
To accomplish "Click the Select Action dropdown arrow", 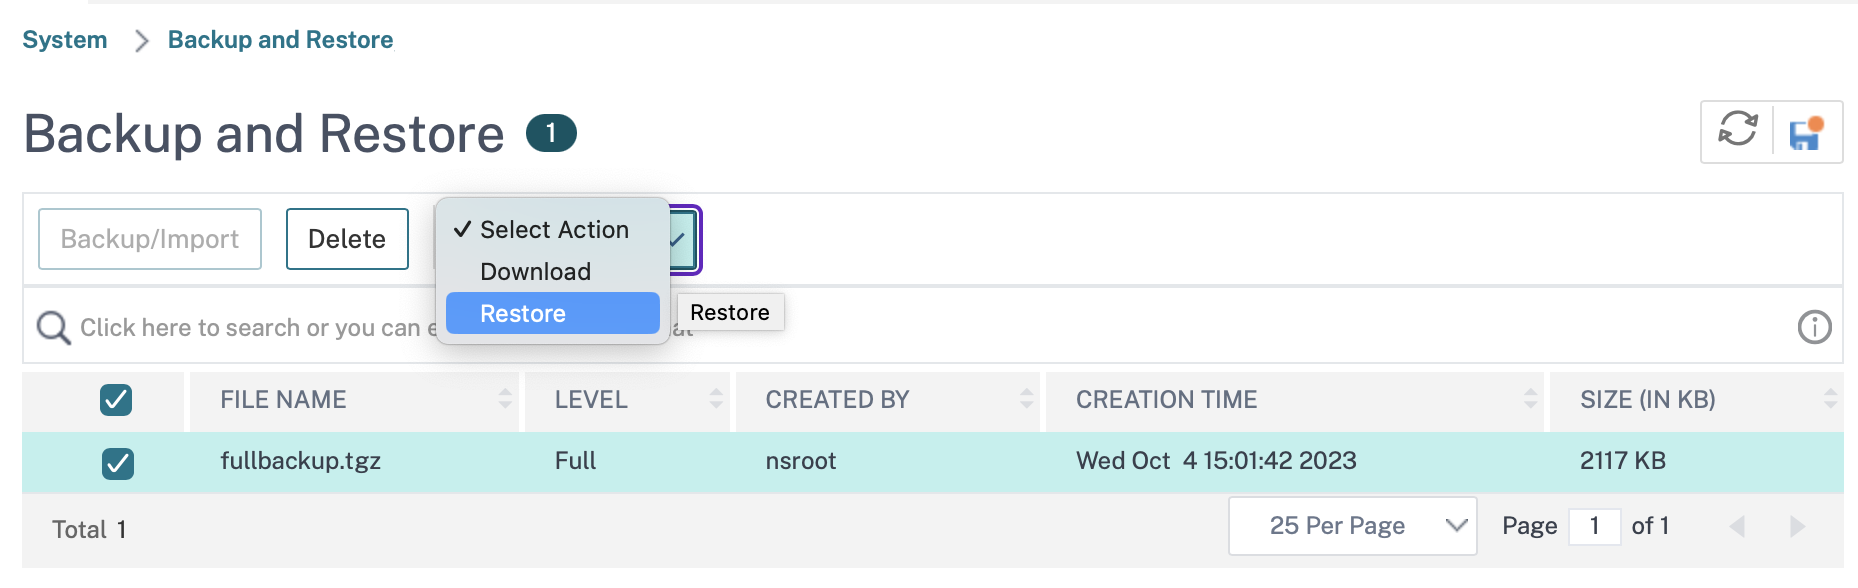I will 678,239.
